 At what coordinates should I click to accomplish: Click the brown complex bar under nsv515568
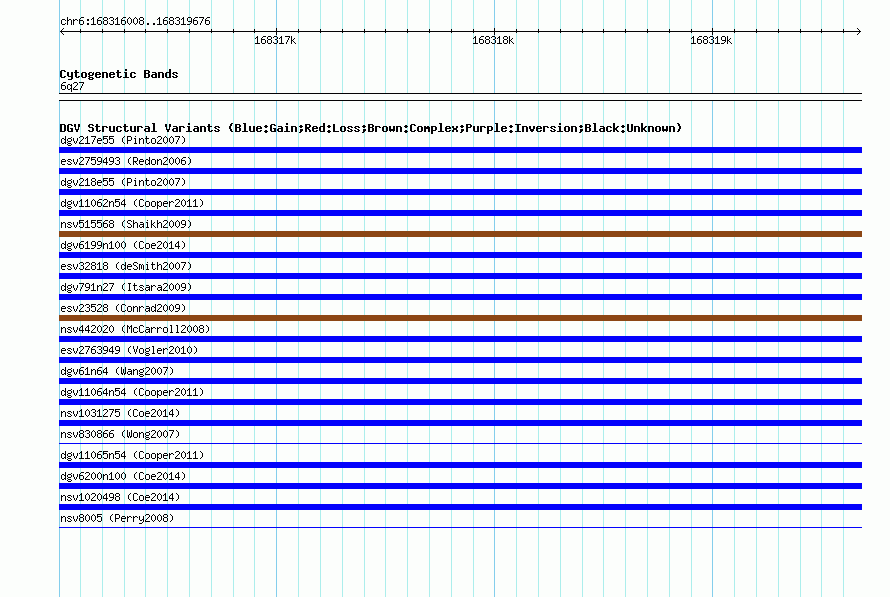(x=460, y=234)
